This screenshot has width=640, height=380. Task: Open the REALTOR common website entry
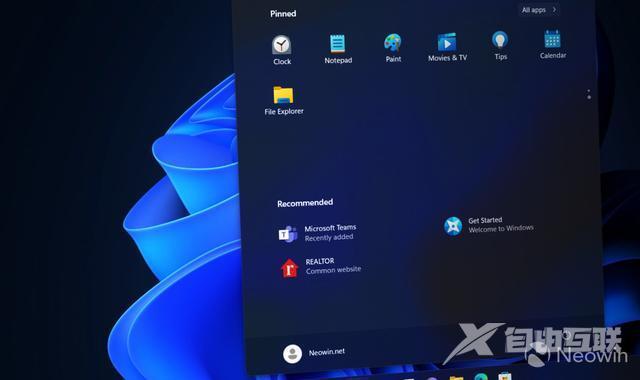(321, 267)
